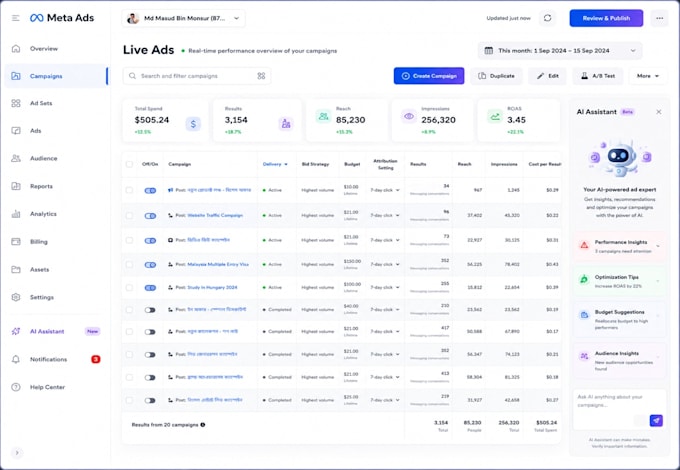Click the Meta Ads infinity logo
680x470 pixels.
point(36,18)
